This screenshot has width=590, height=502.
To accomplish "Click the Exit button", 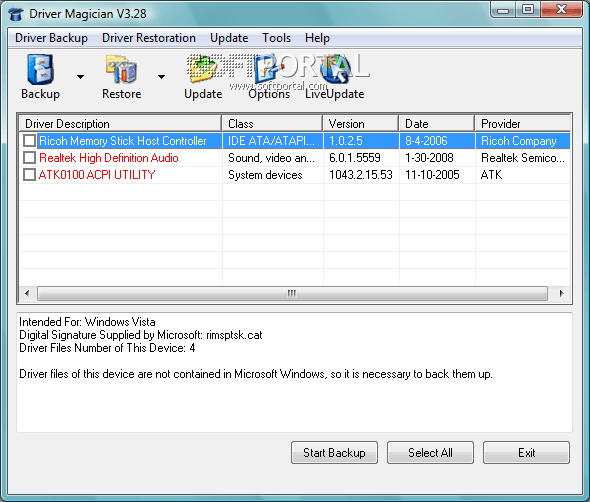I will 526,452.
